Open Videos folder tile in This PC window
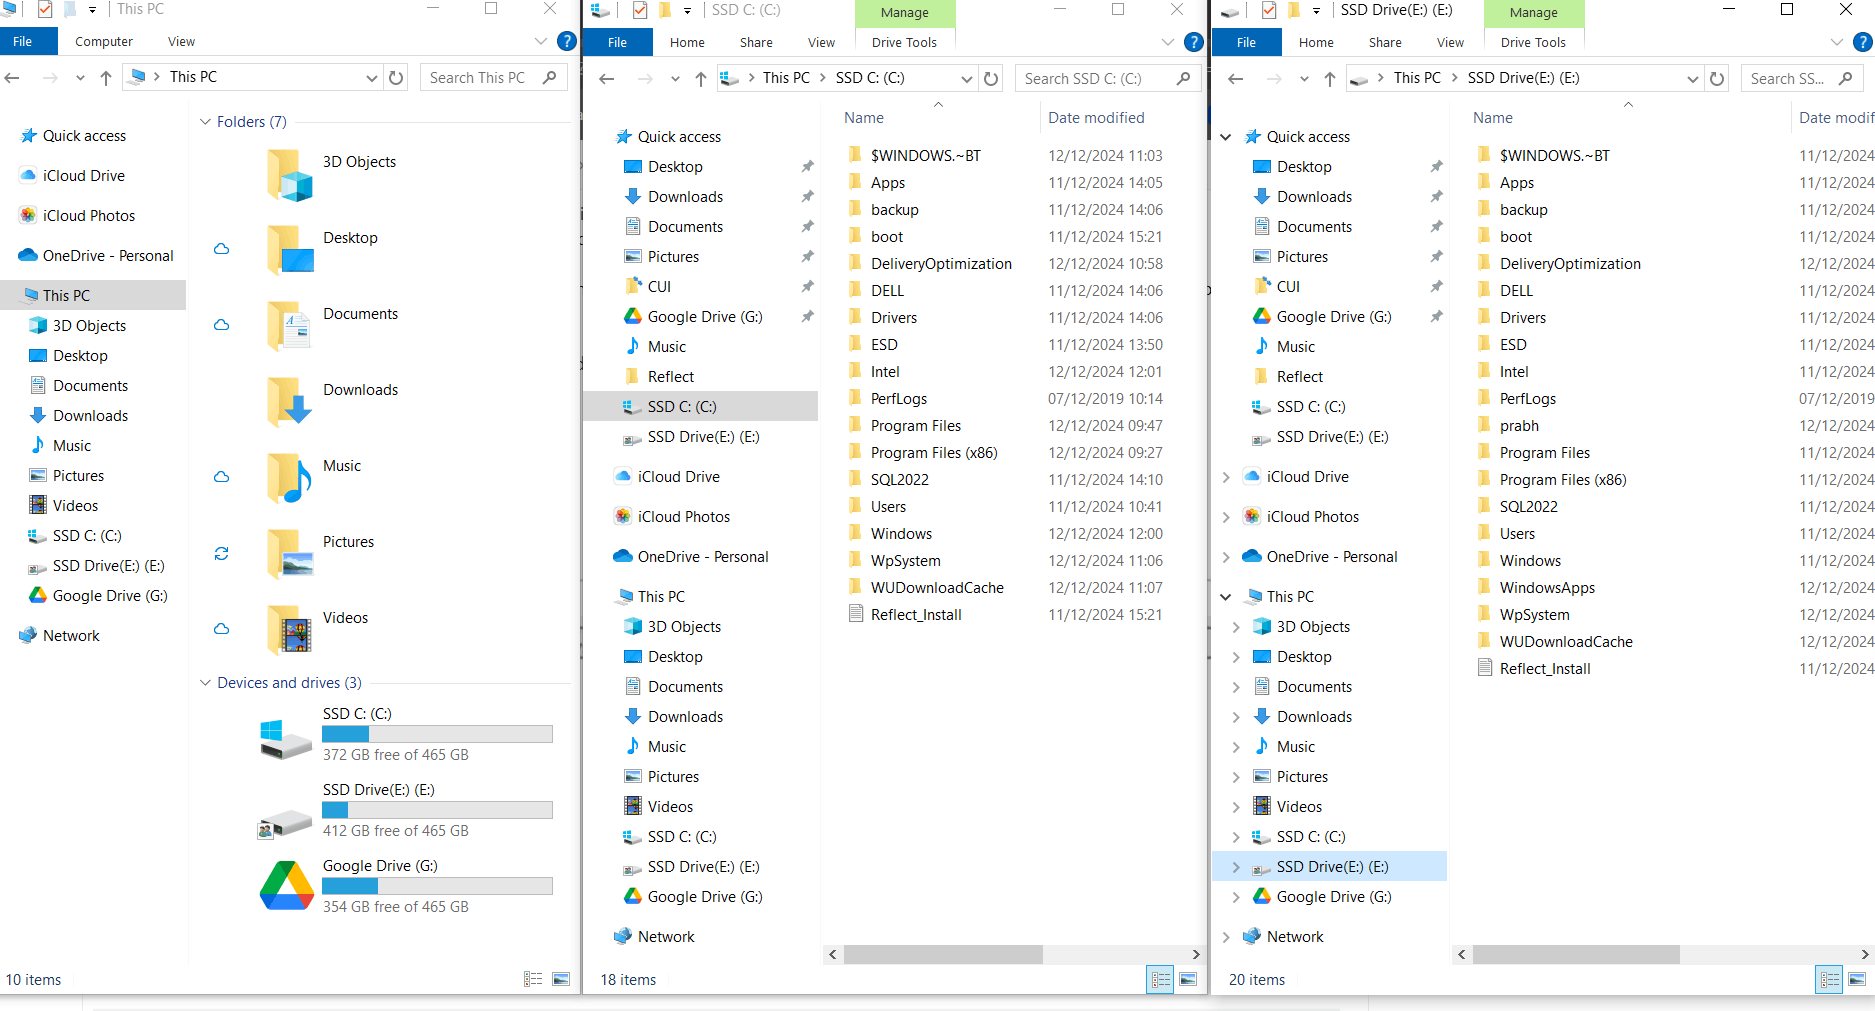 (x=318, y=629)
